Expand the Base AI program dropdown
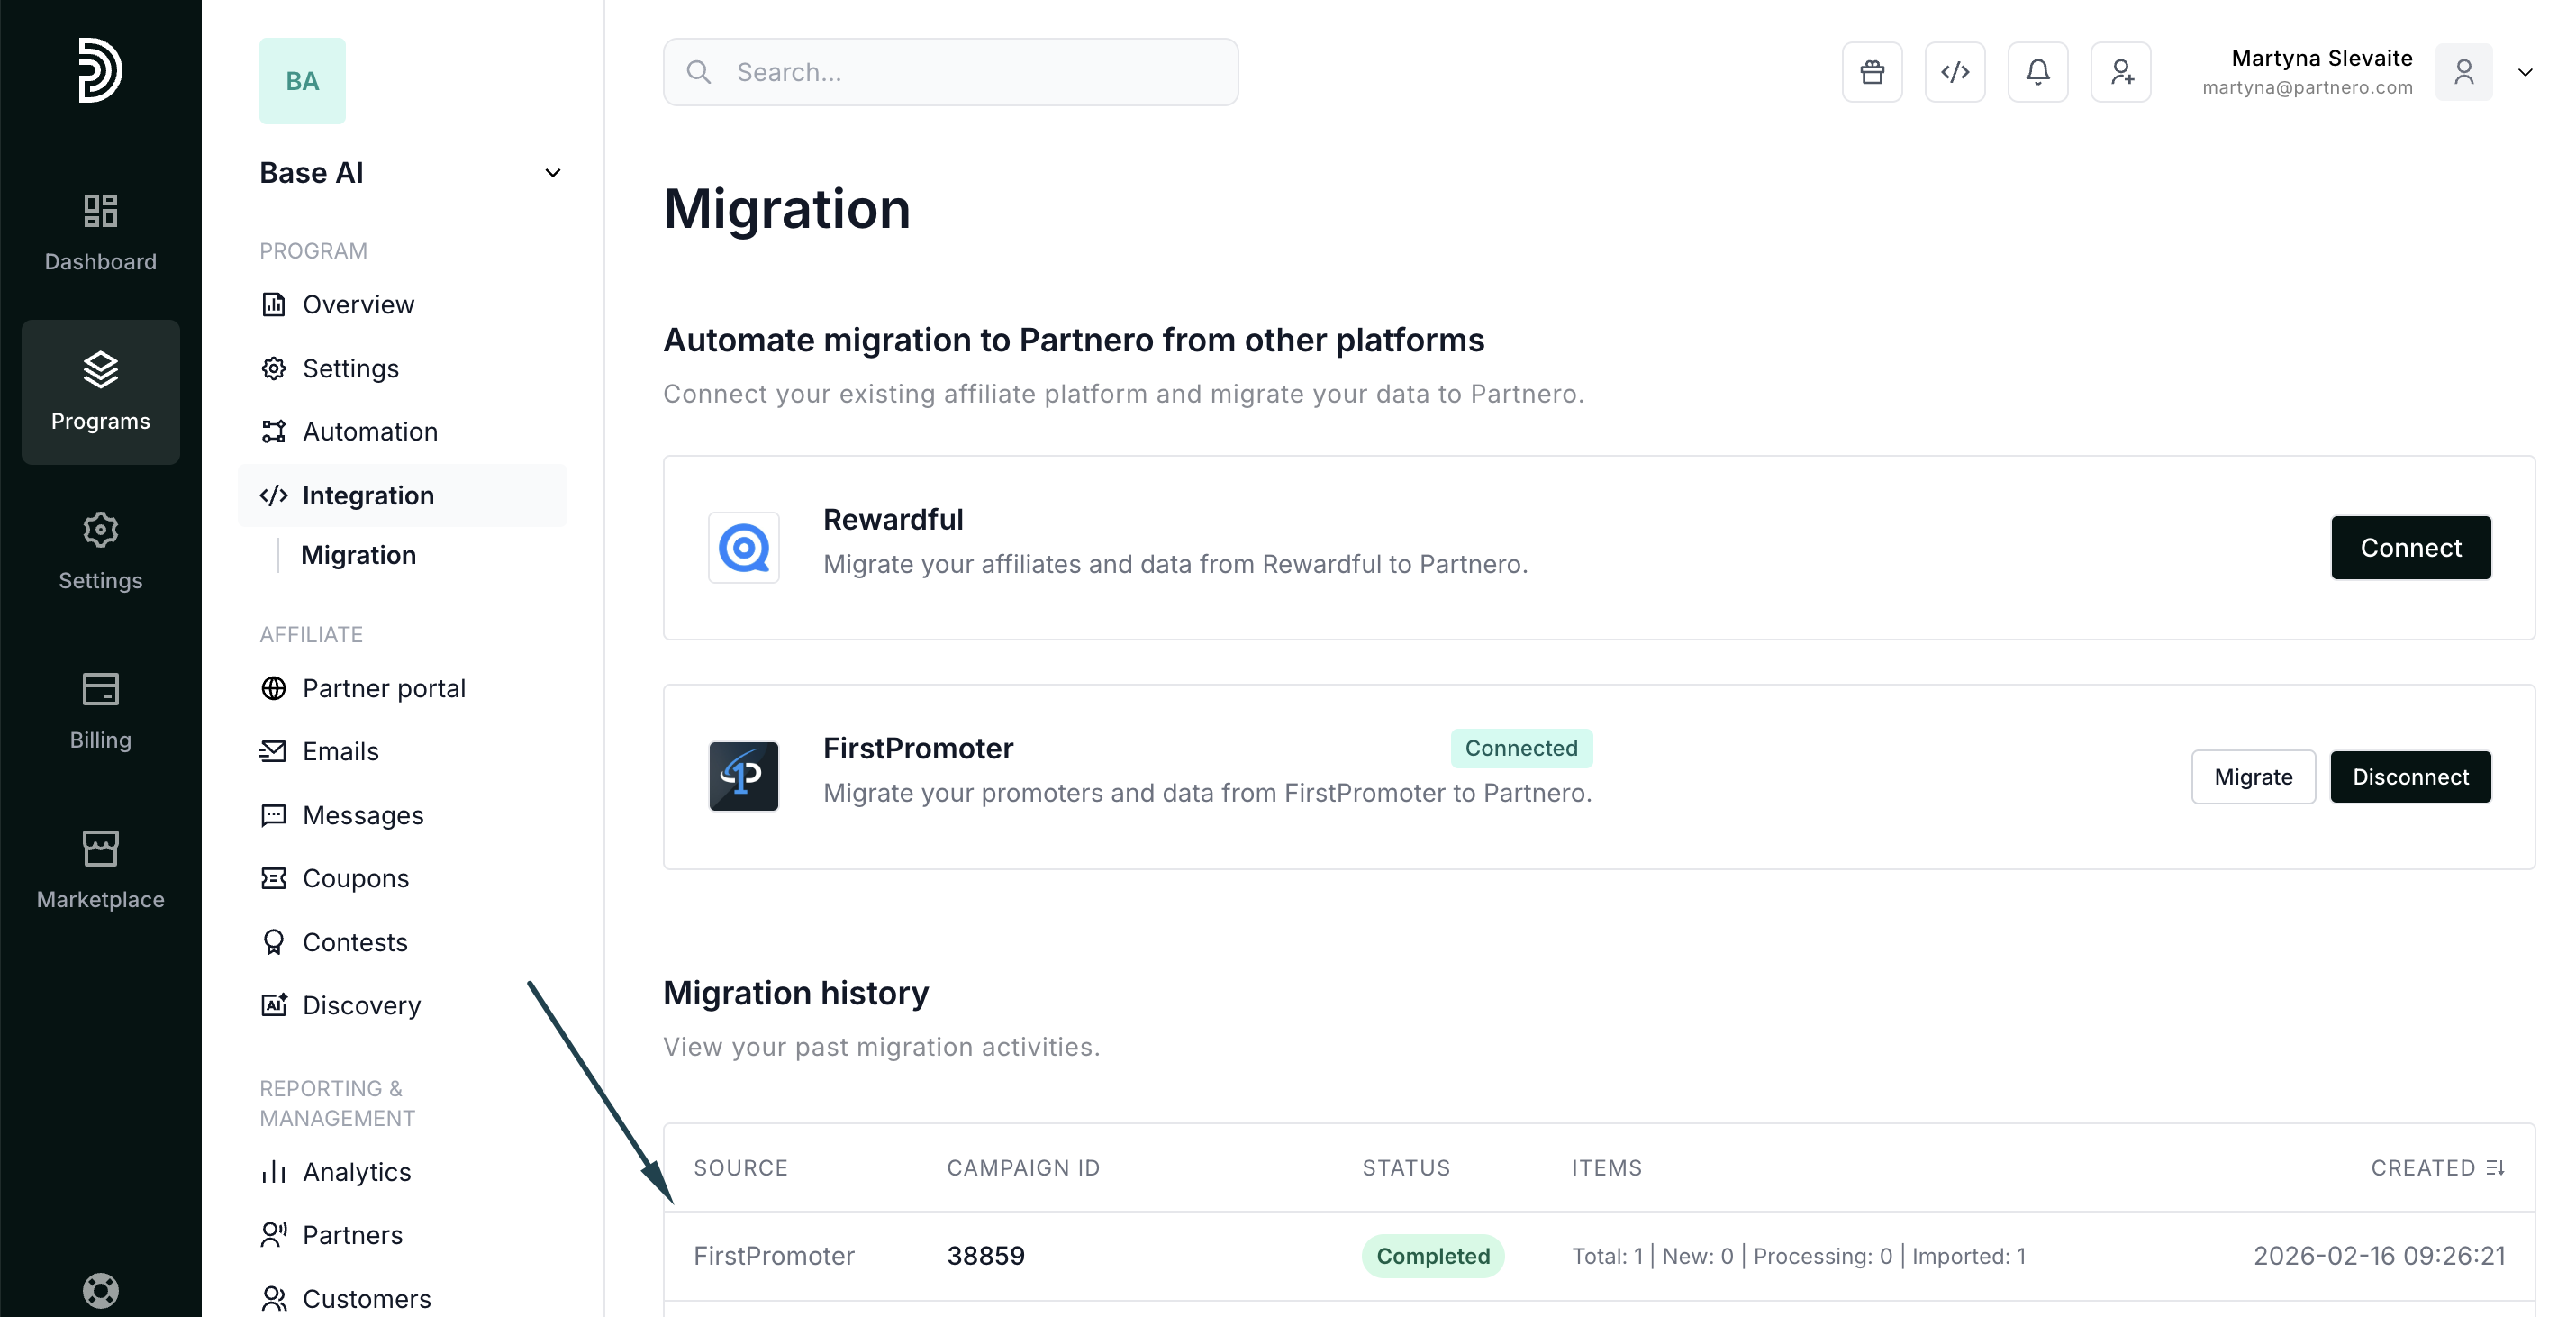Viewport: 2576px width, 1317px height. (552, 173)
